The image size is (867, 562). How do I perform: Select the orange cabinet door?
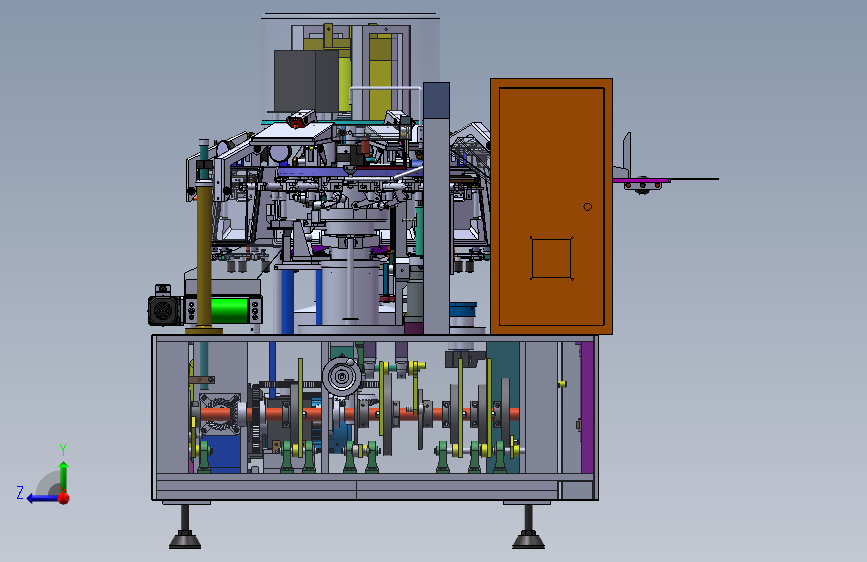tap(551, 206)
